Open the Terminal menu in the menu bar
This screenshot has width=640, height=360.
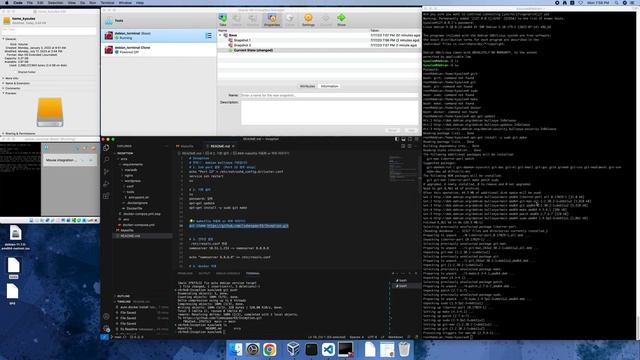[107, 2]
